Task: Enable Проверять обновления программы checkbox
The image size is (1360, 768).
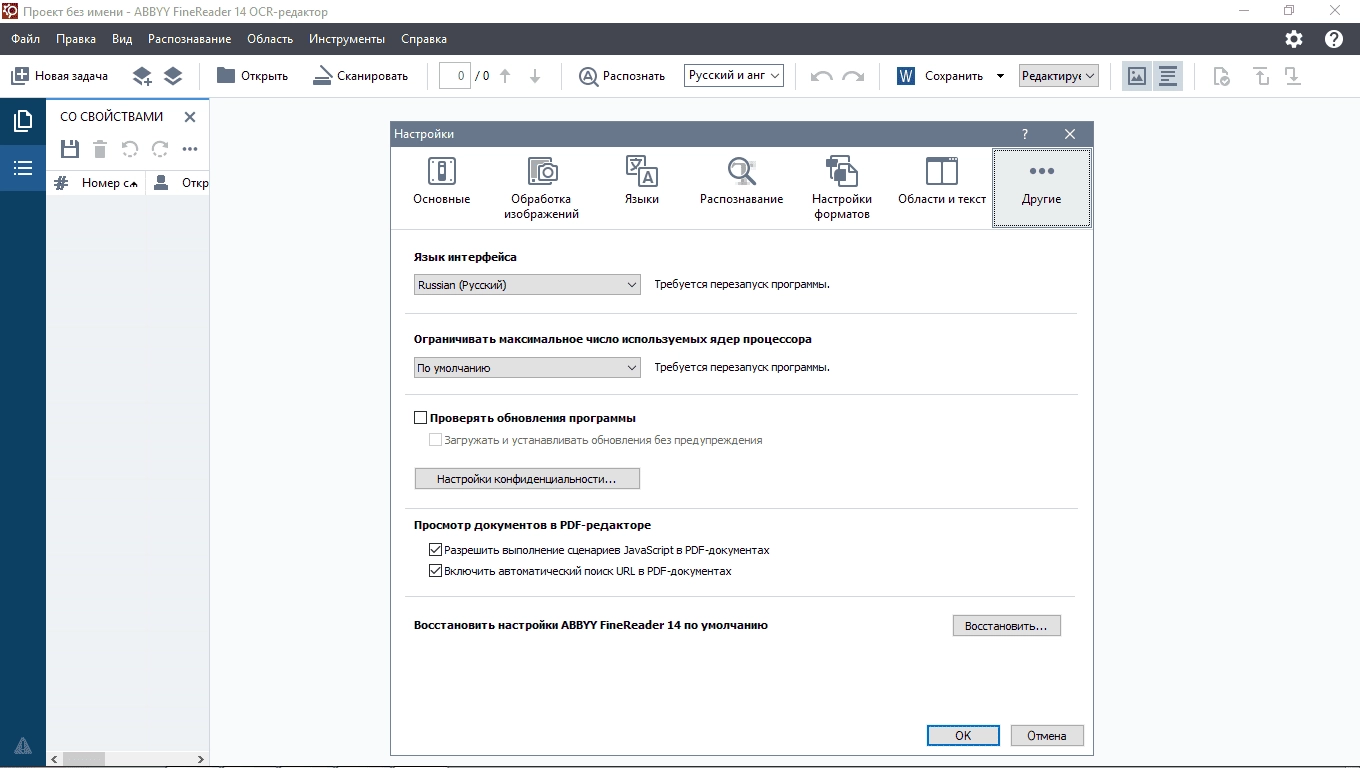Action: click(x=421, y=418)
